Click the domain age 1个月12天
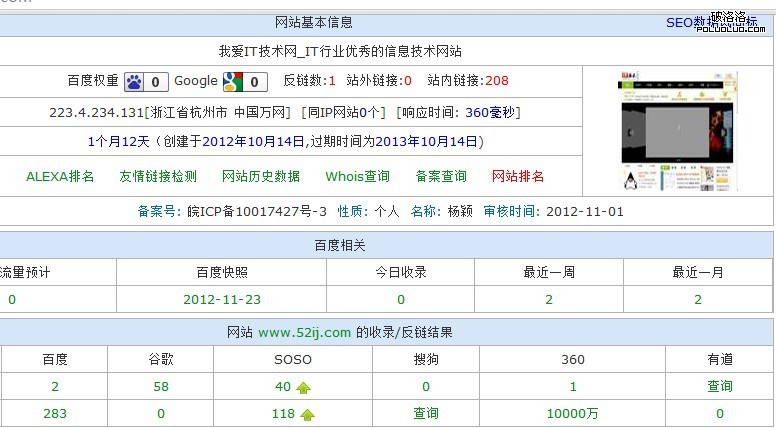This screenshot has width=776, height=428. (118, 142)
